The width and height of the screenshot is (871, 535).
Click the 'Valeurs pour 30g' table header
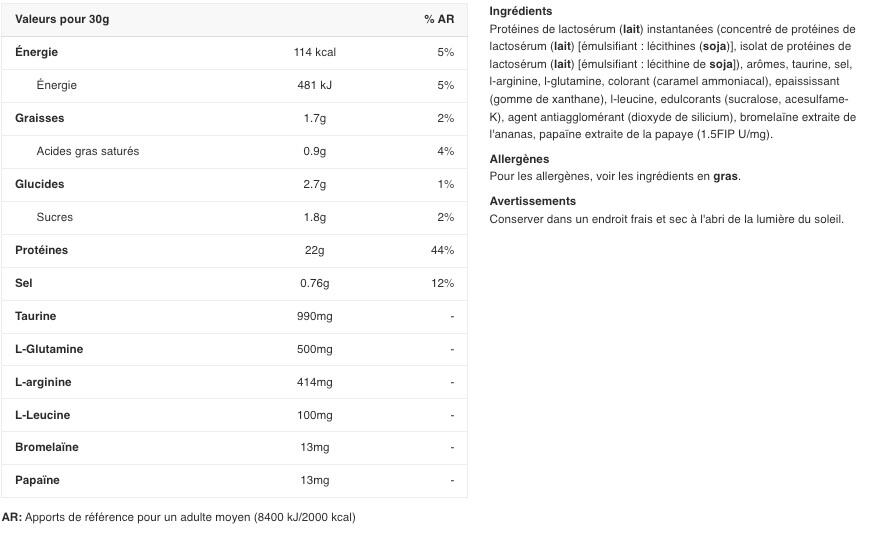[62, 19]
